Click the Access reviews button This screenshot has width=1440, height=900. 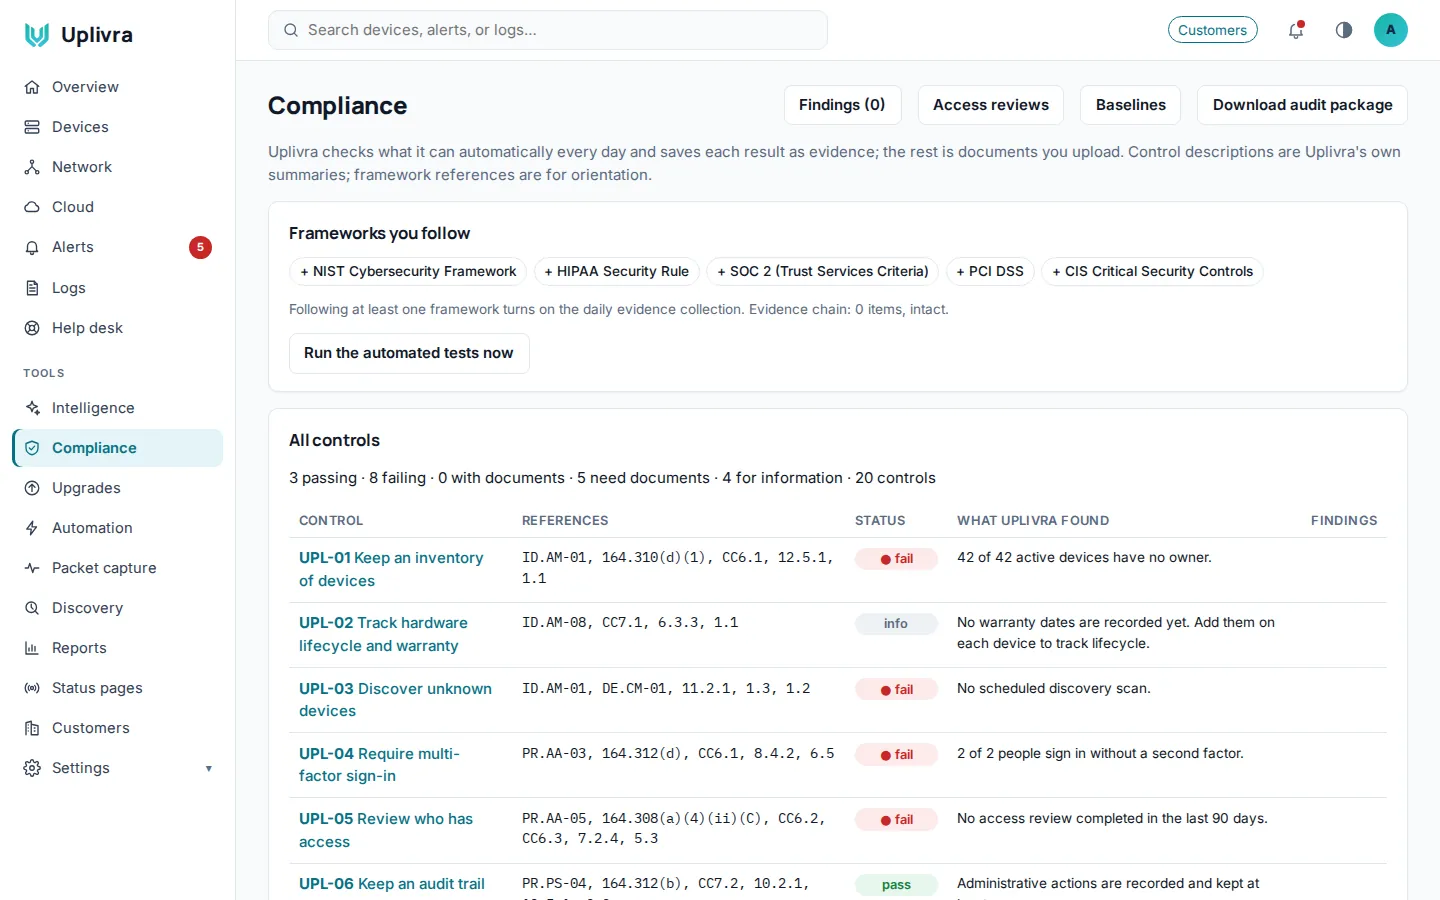(x=991, y=105)
